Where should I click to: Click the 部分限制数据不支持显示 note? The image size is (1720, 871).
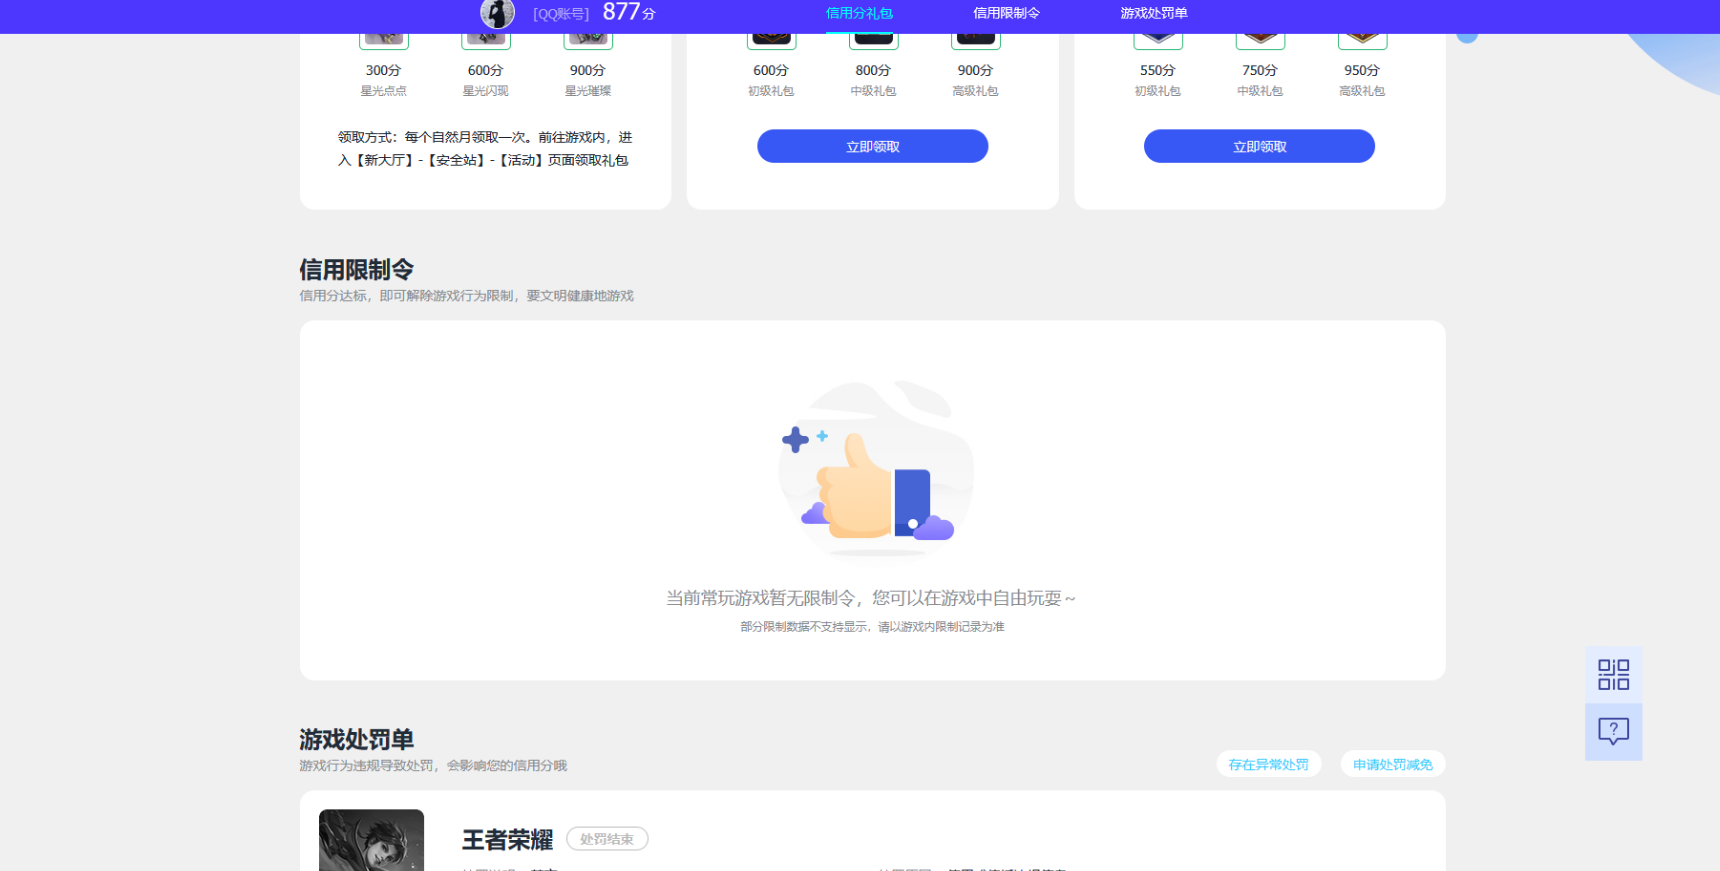[x=872, y=627]
